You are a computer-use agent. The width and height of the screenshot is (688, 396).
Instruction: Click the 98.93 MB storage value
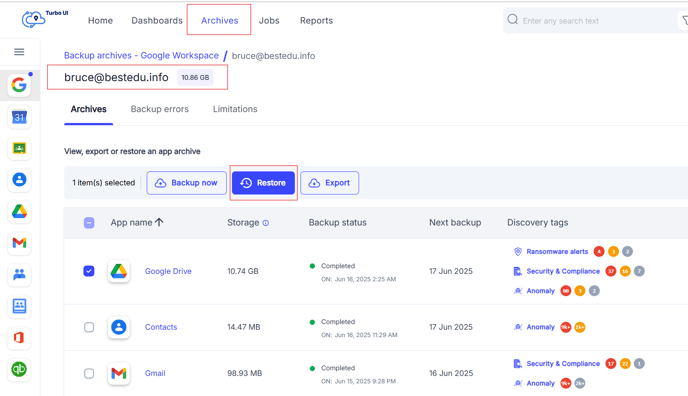pos(244,373)
